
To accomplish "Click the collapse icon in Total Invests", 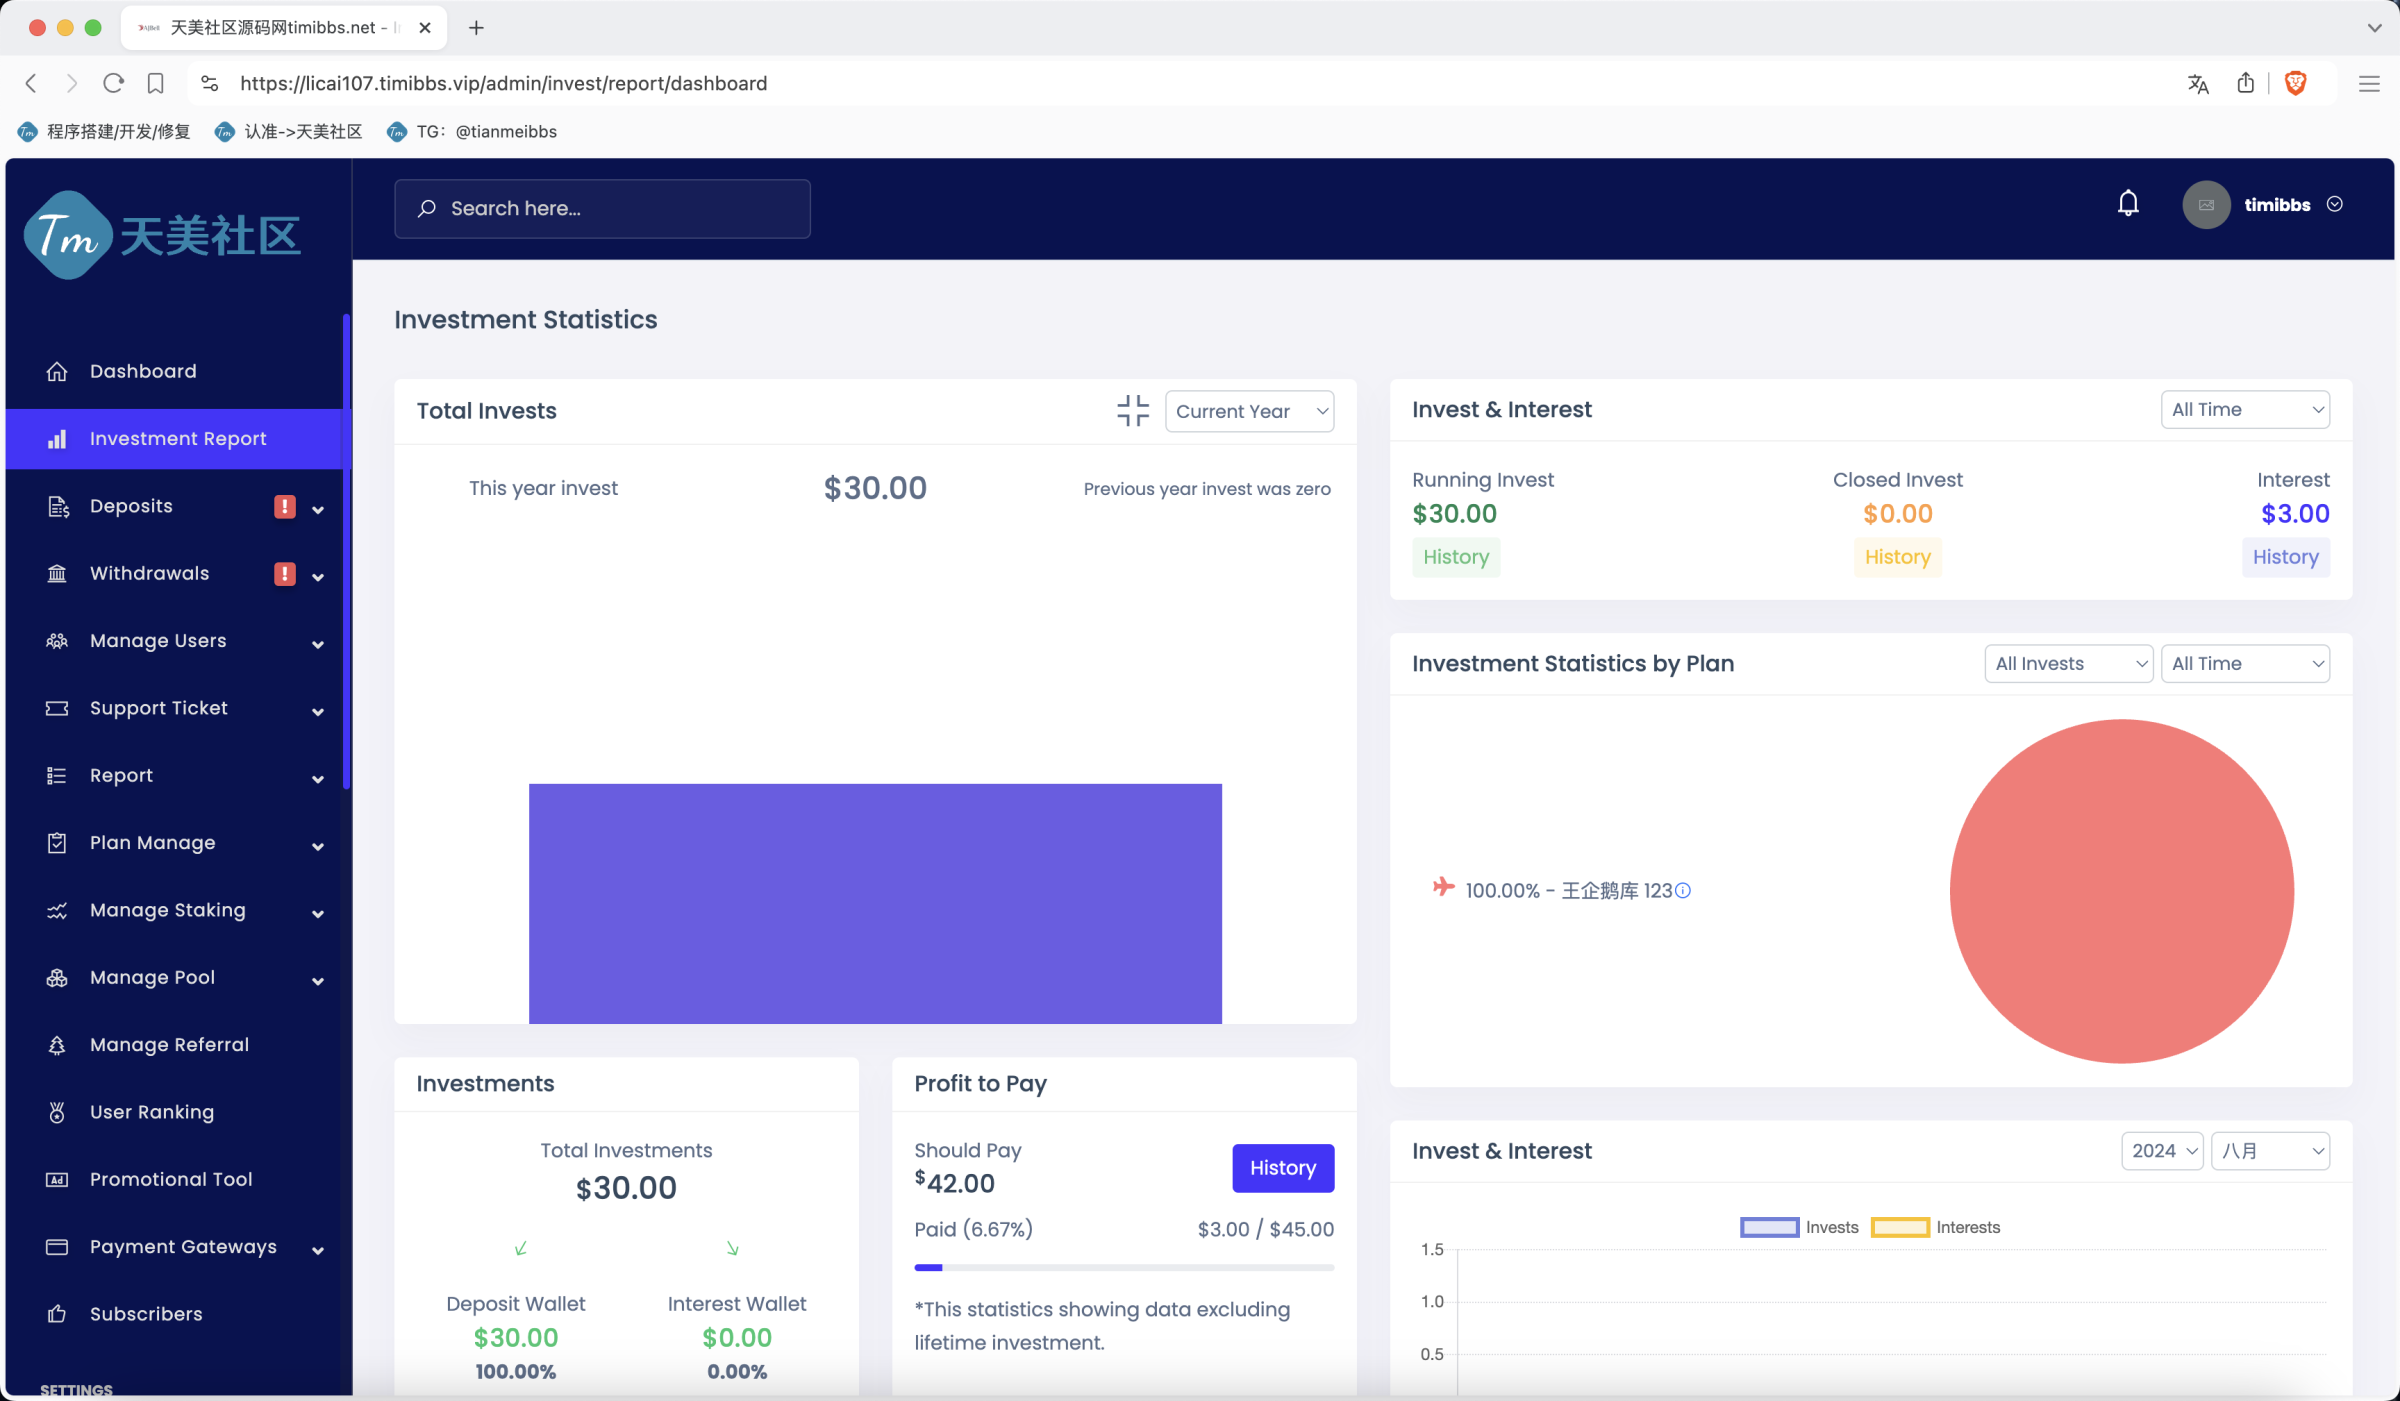I will [1132, 410].
